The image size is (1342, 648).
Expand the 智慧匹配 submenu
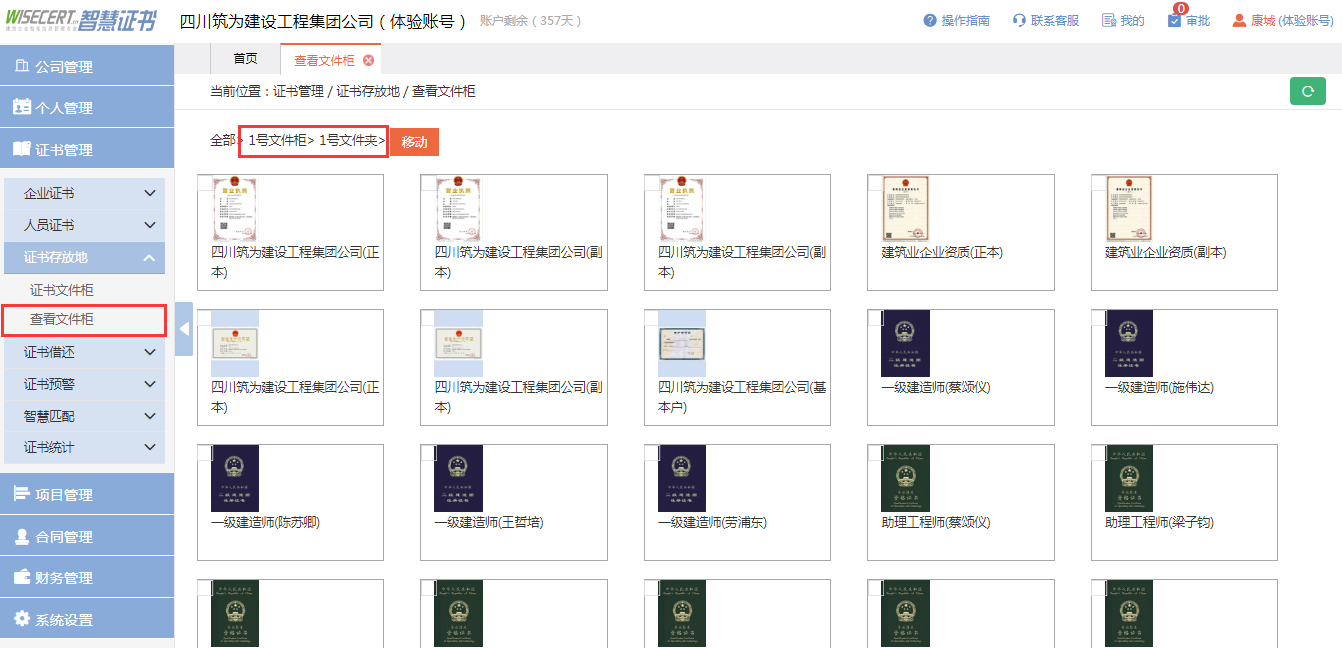pyautogui.click(x=84, y=416)
